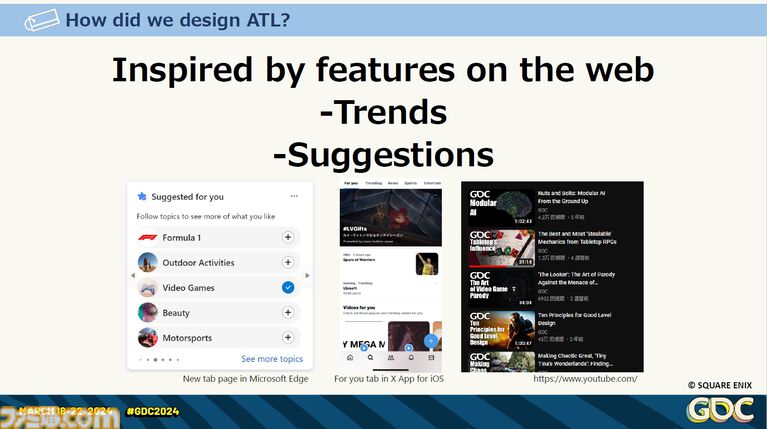
Task: Open Messages icon in X bottom bar
Action: [x=431, y=357]
